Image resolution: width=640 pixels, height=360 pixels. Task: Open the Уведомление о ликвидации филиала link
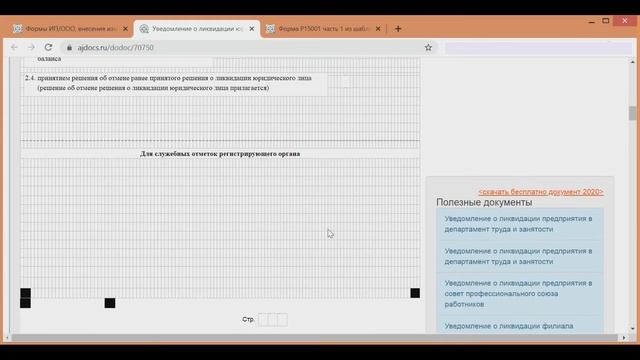[x=509, y=326]
